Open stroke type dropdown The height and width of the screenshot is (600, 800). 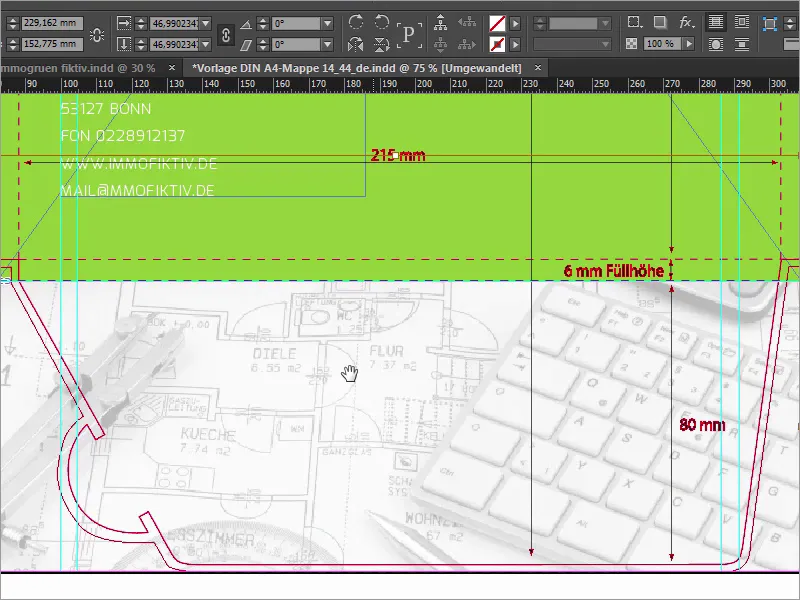pos(605,45)
